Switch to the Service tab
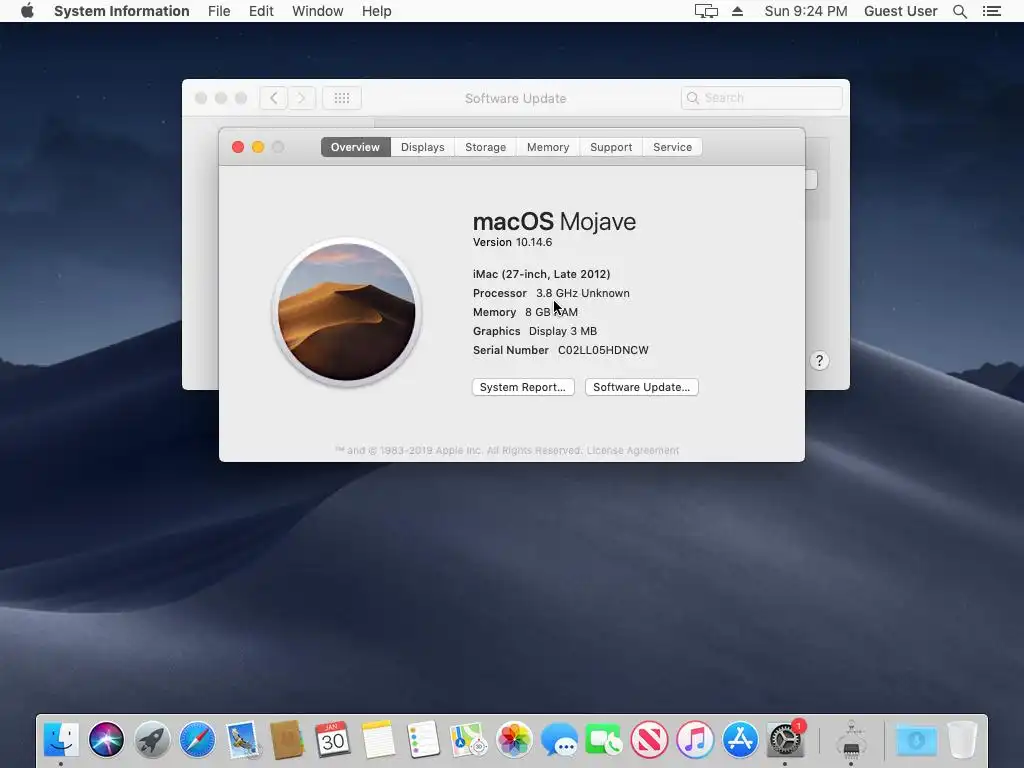The width and height of the screenshot is (1024, 768). (672, 147)
